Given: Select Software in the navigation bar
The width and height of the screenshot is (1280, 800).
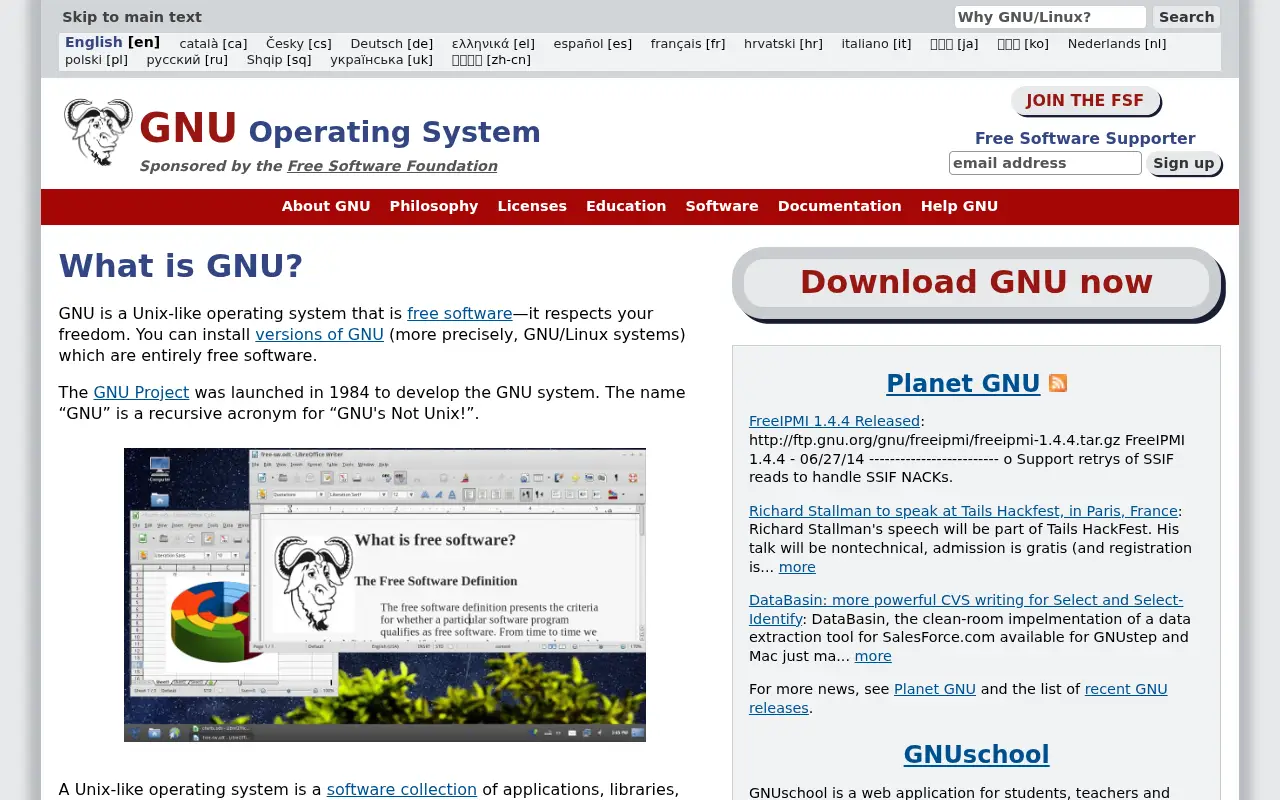Looking at the screenshot, I should [x=722, y=206].
